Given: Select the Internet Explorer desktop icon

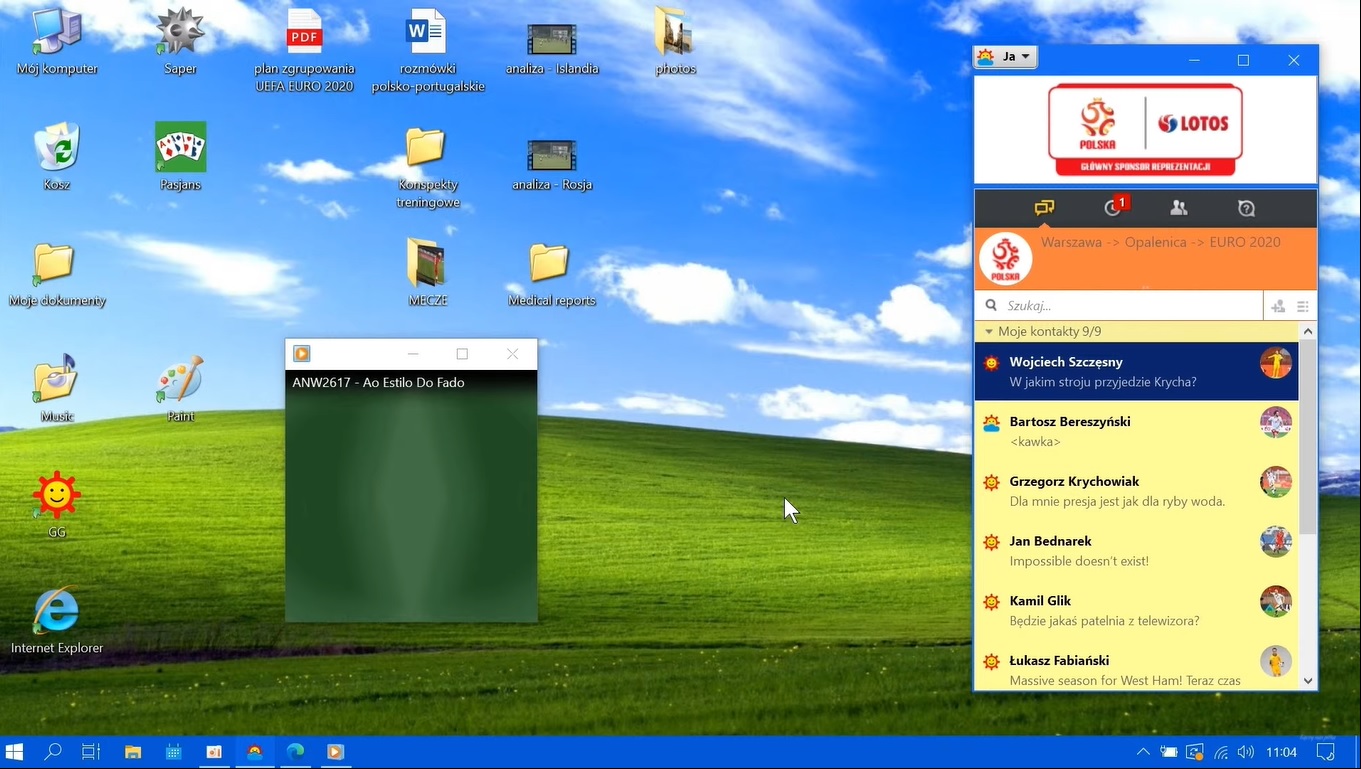Looking at the screenshot, I should click(57, 620).
